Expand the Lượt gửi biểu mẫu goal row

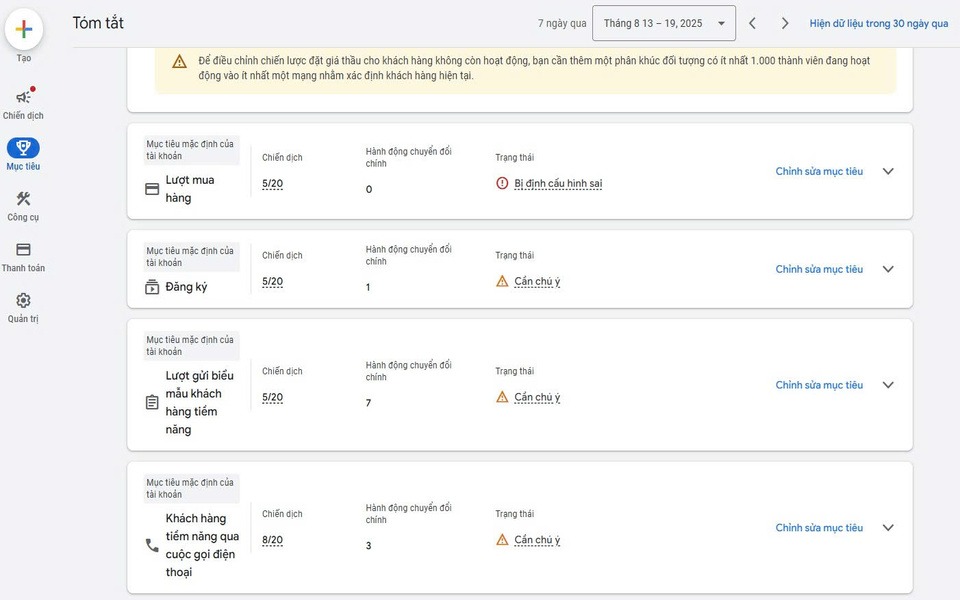(x=888, y=385)
